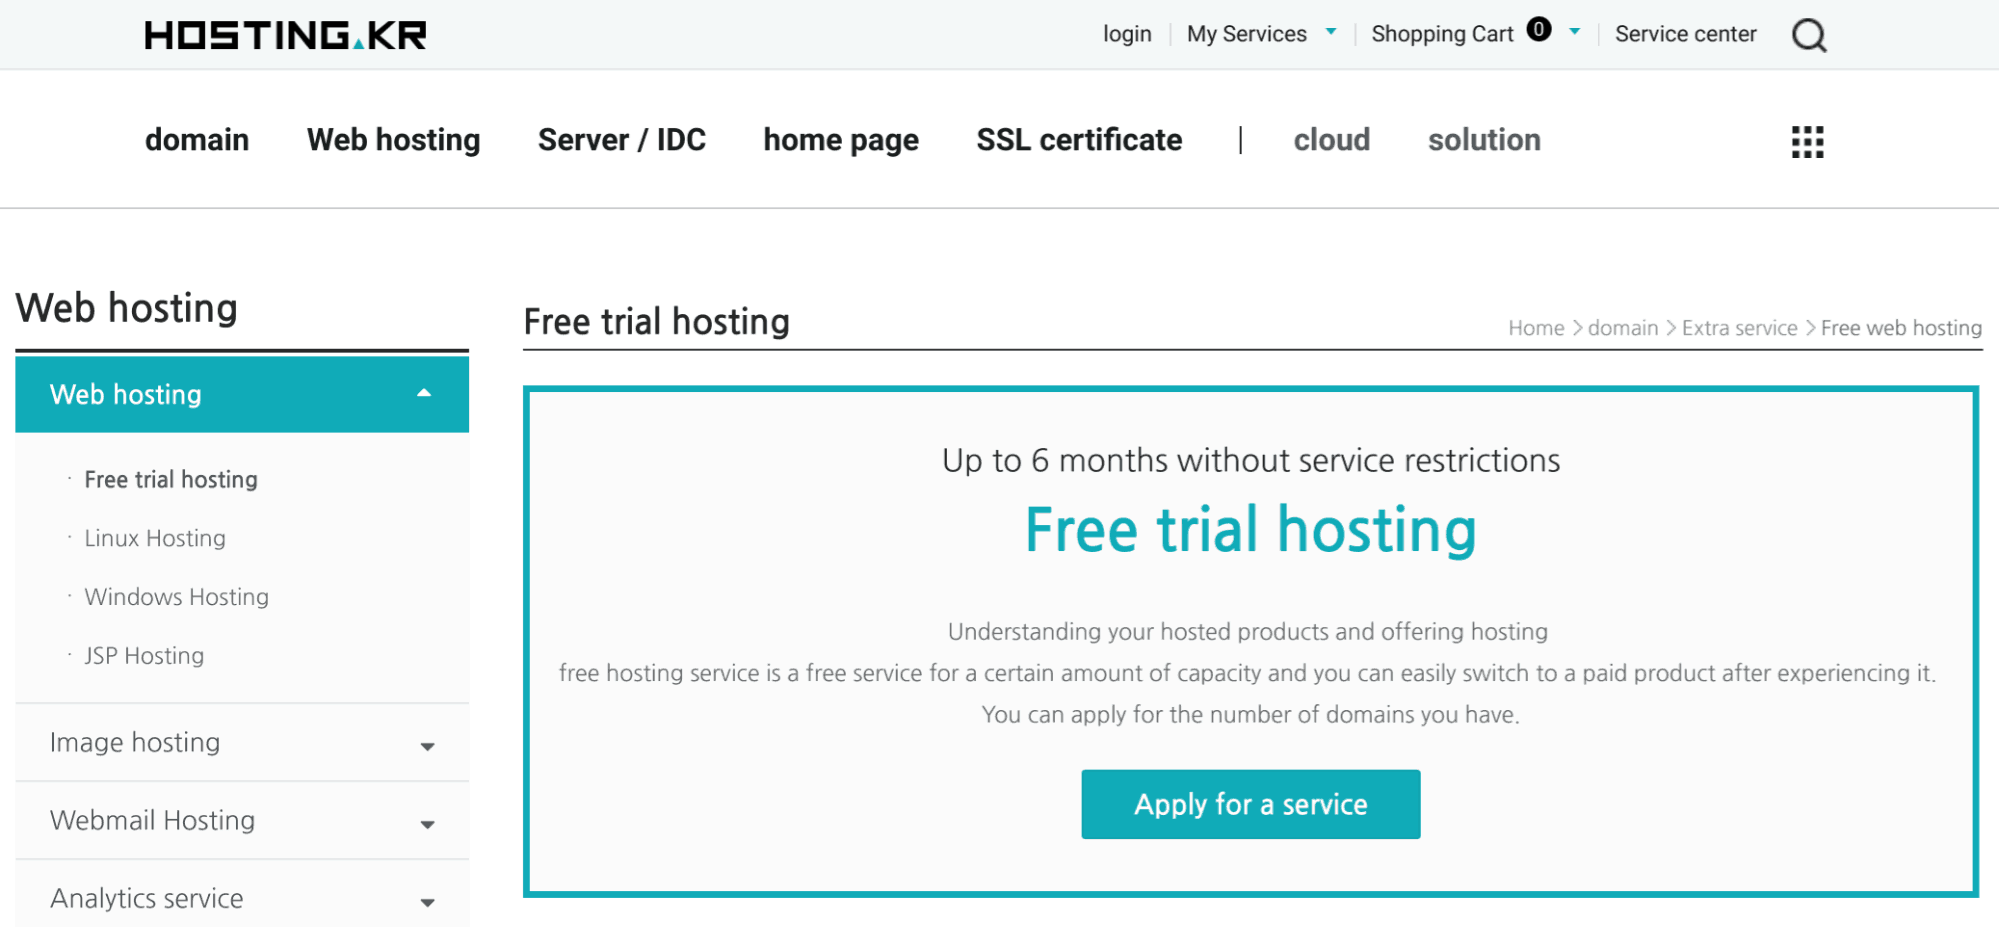Open the cloud menu
Image resolution: width=1999 pixels, height=927 pixels.
point(1332,140)
